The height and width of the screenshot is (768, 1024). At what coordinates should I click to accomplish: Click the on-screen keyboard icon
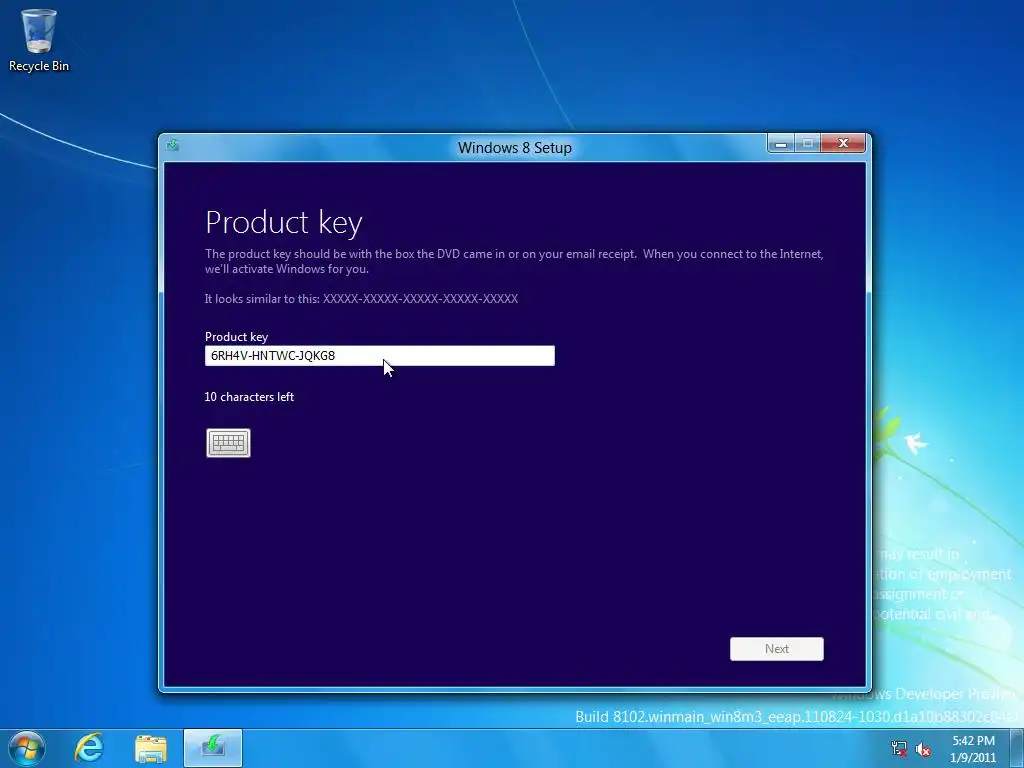228,443
